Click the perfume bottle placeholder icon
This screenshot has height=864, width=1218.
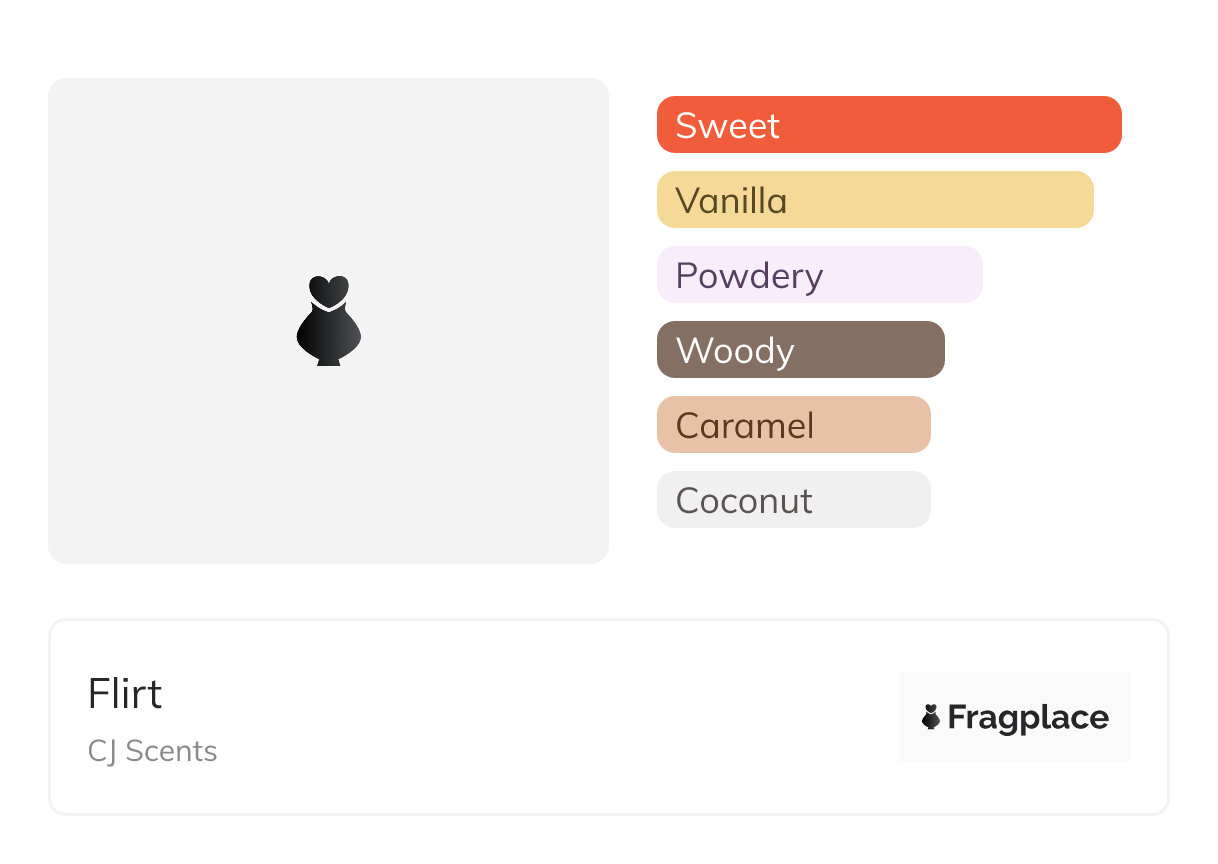[328, 321]
